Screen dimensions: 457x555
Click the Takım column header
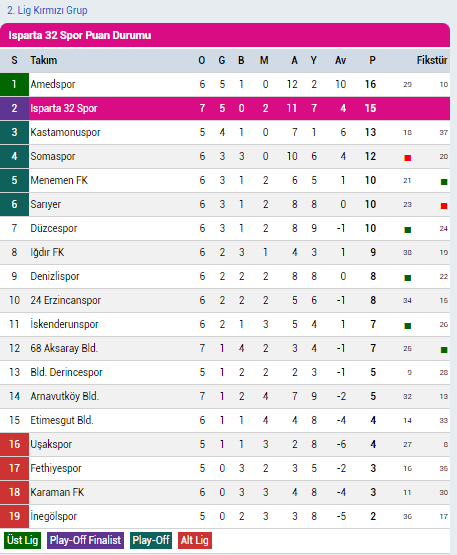[x=44, y=61]
